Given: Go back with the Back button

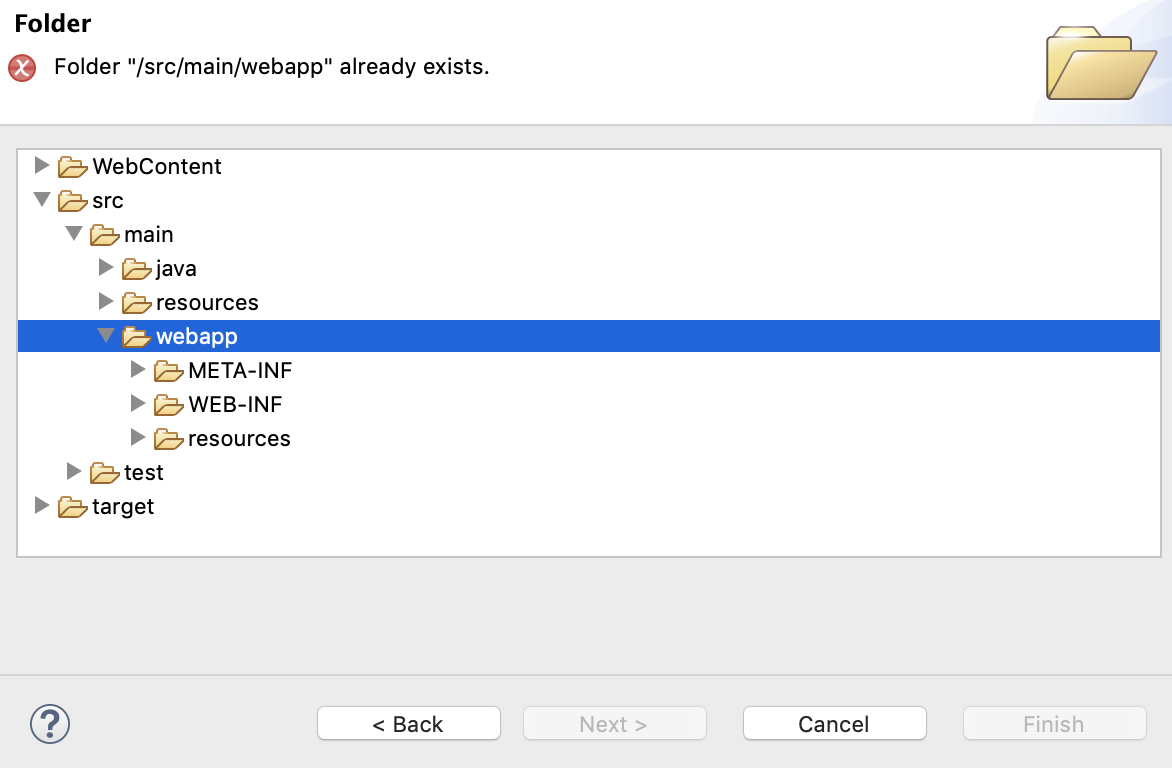Looking at the screenshot, I should click(x=408, y=724).
